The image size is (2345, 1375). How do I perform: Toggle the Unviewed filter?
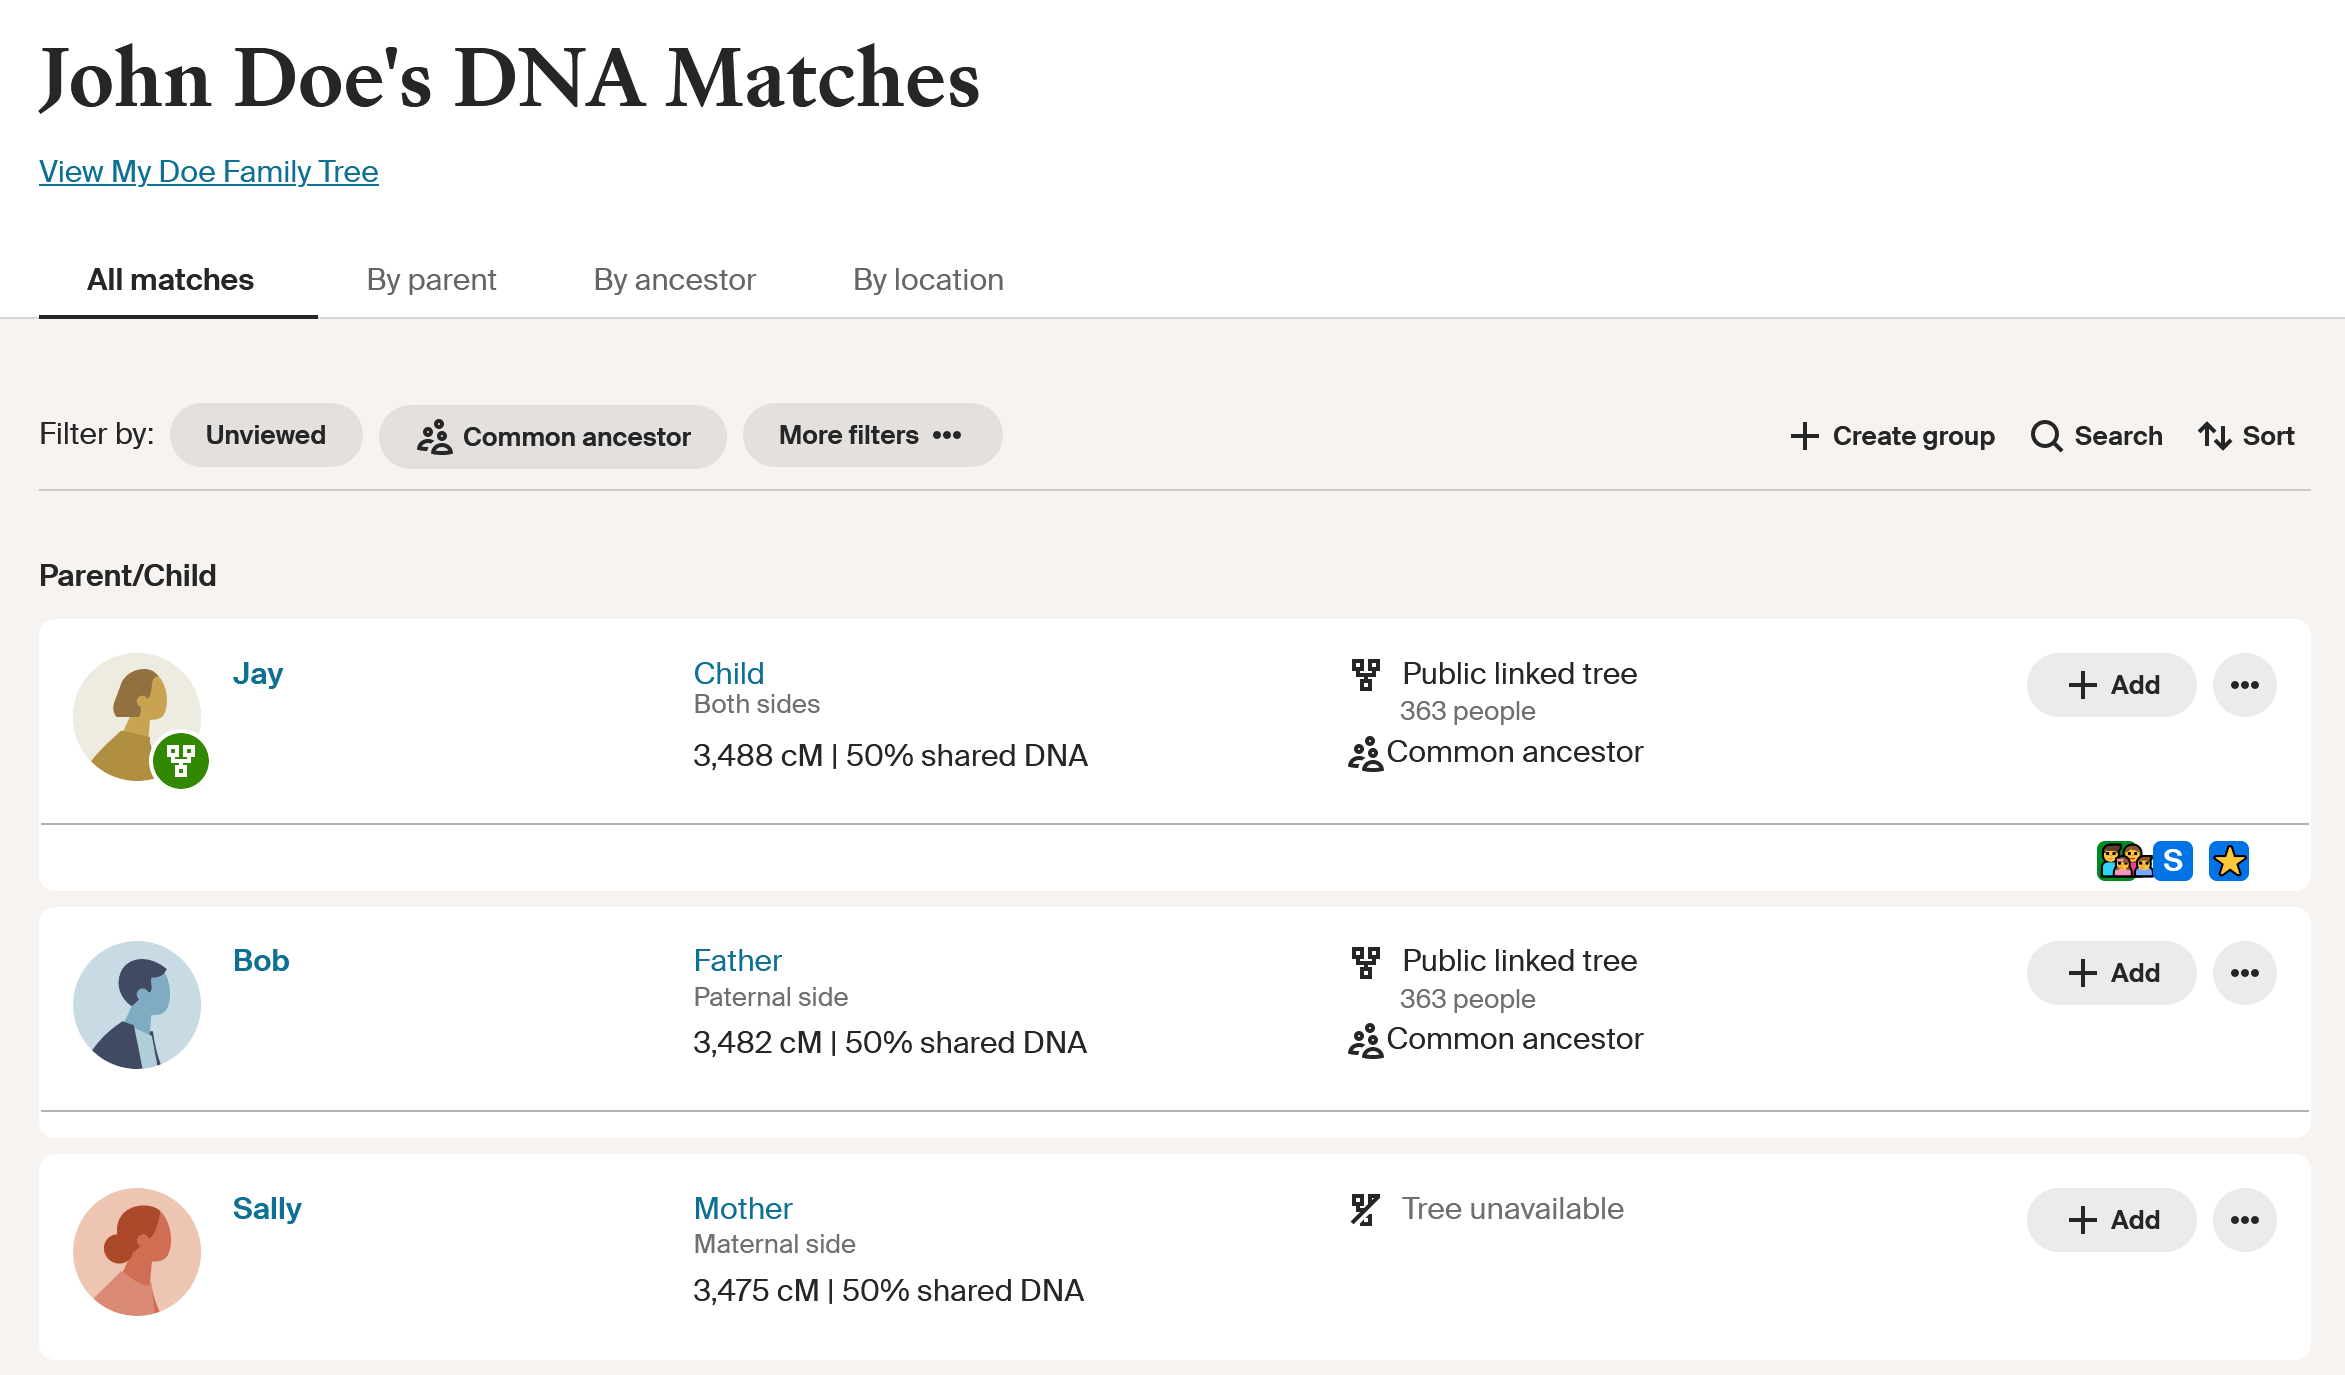[x=265, y=435]
